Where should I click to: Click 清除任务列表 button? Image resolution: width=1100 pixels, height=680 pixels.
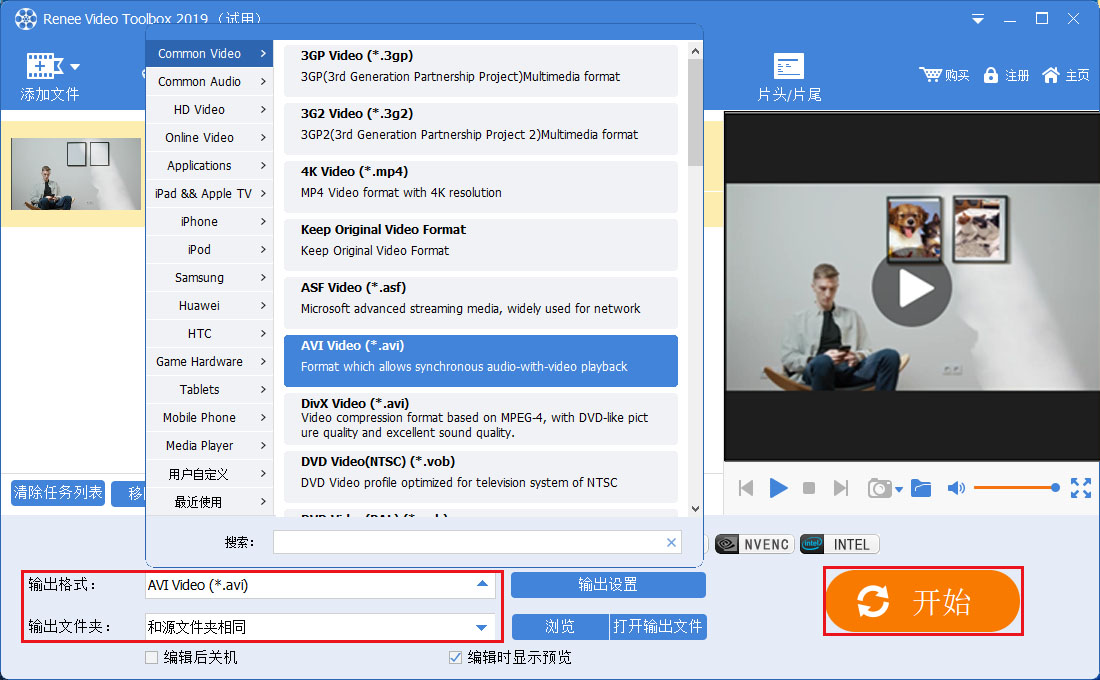point(58,493)
